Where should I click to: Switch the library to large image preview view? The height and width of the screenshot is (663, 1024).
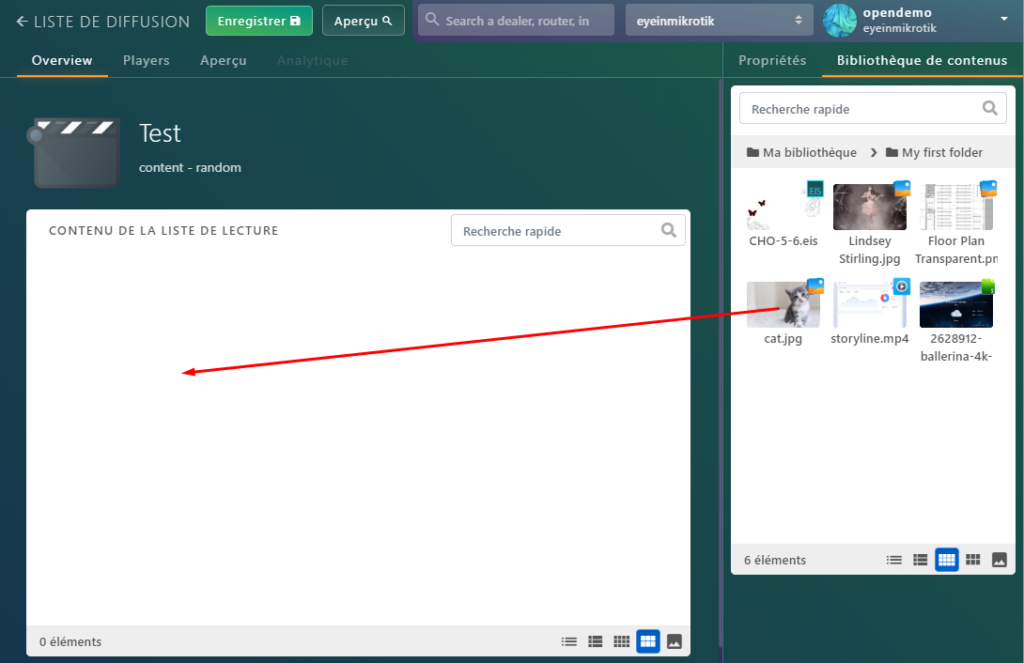coord(999,560)
